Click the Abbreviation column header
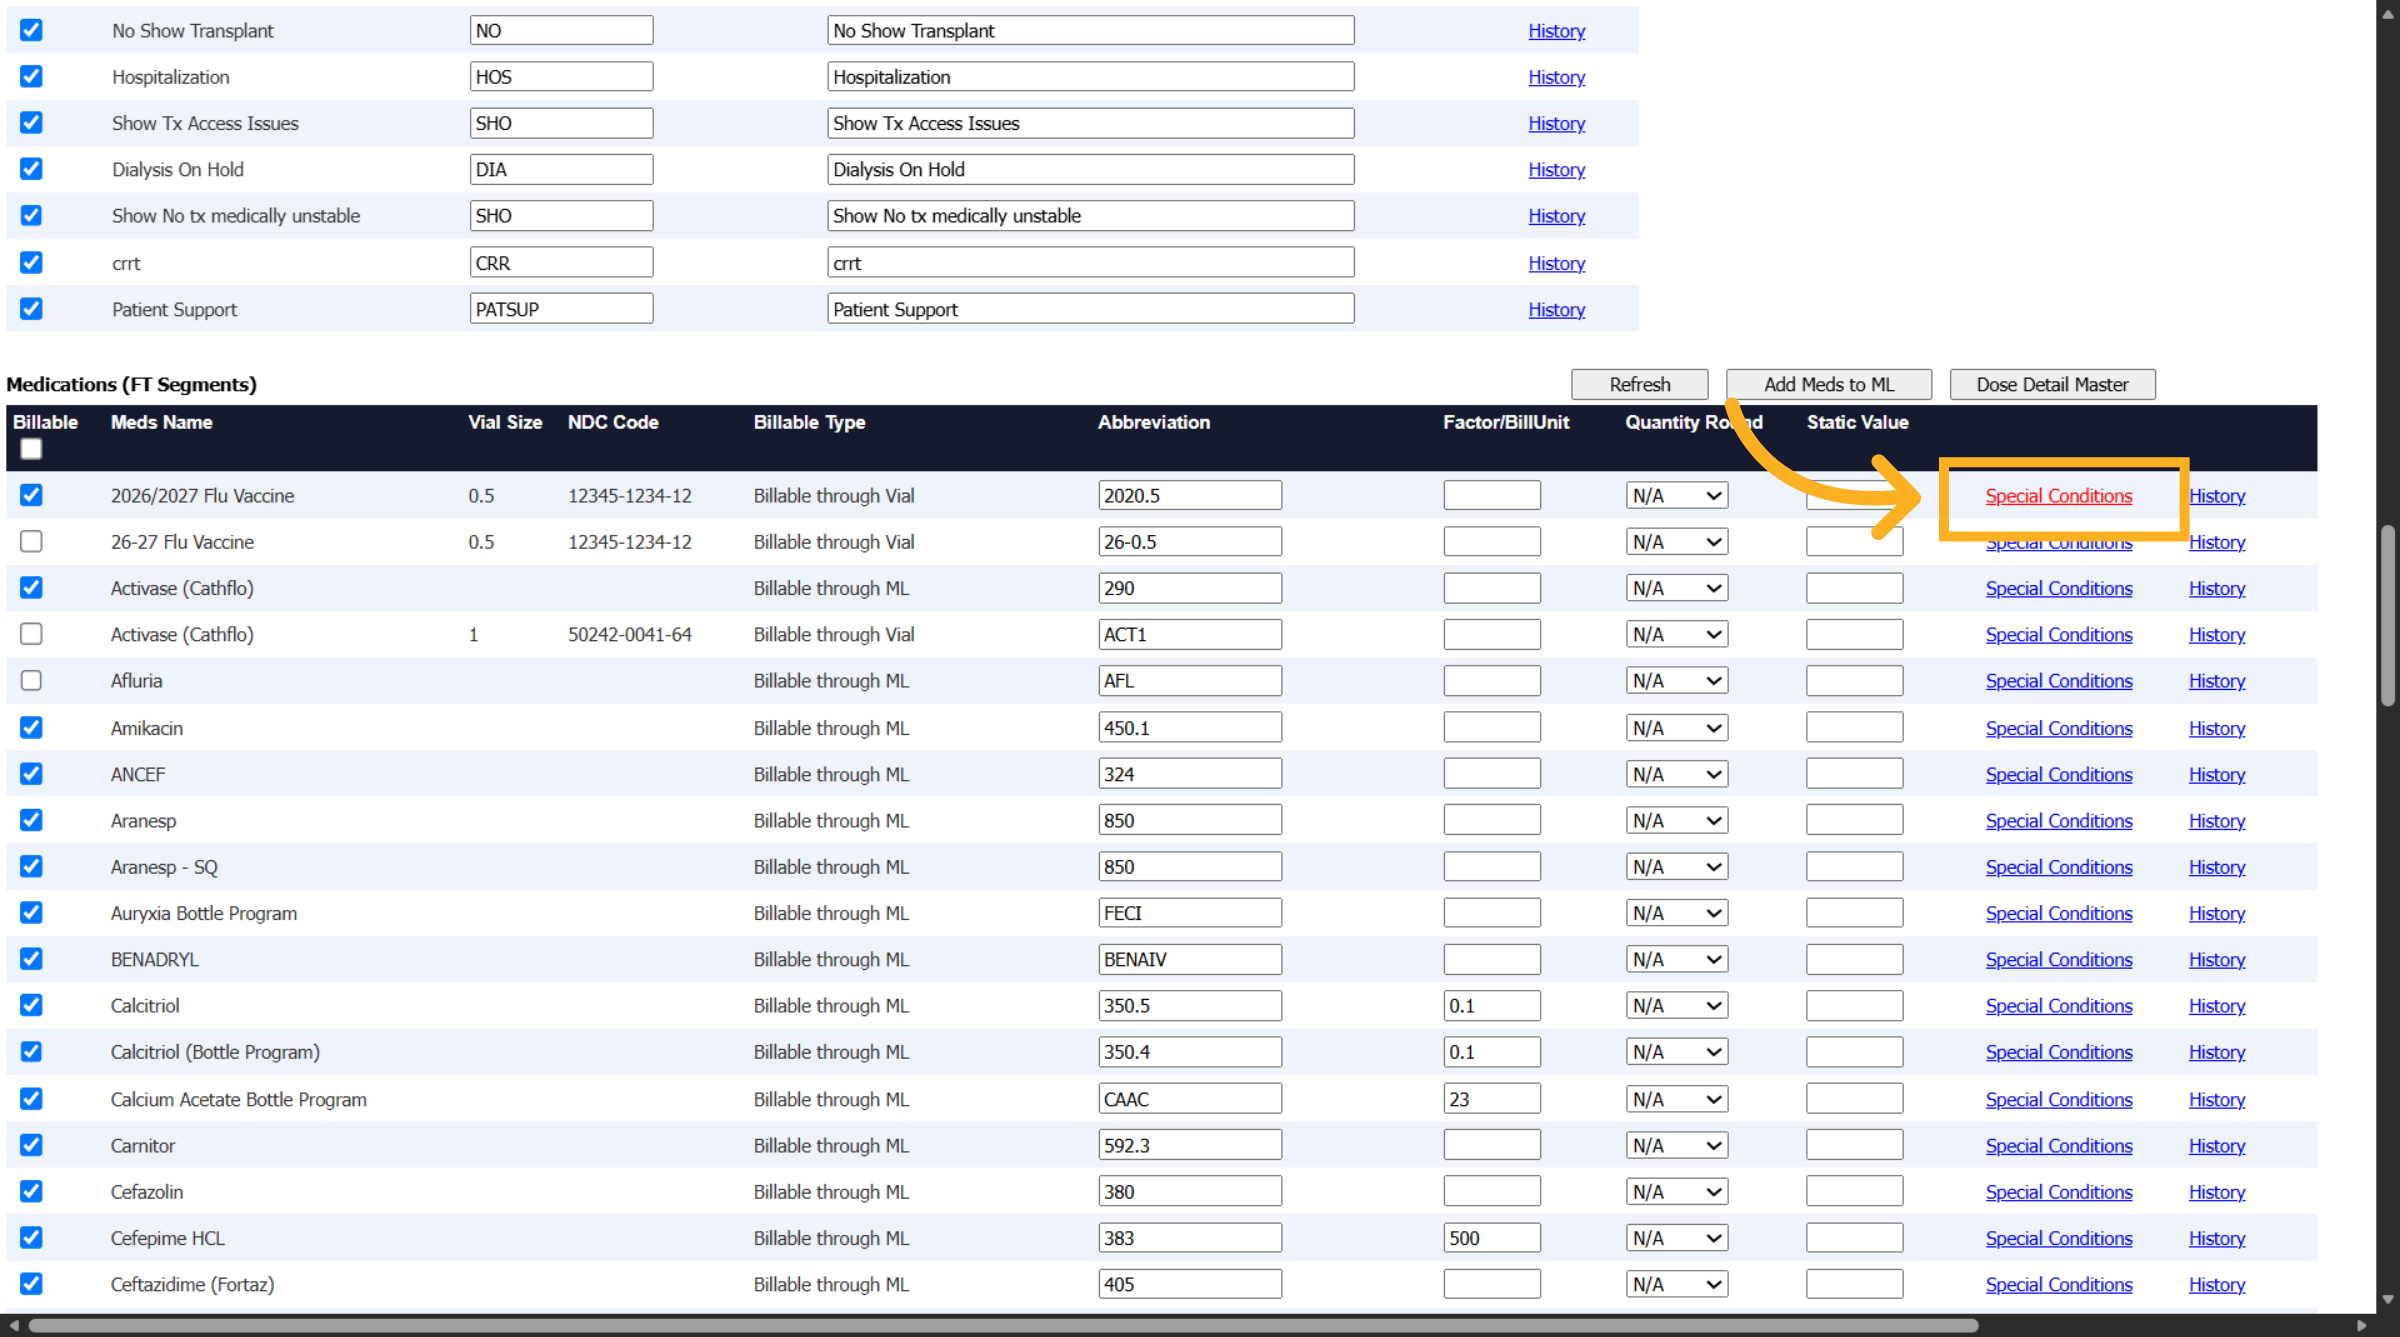This screenshot has width=2400, height=1337. click(1154, 422)
